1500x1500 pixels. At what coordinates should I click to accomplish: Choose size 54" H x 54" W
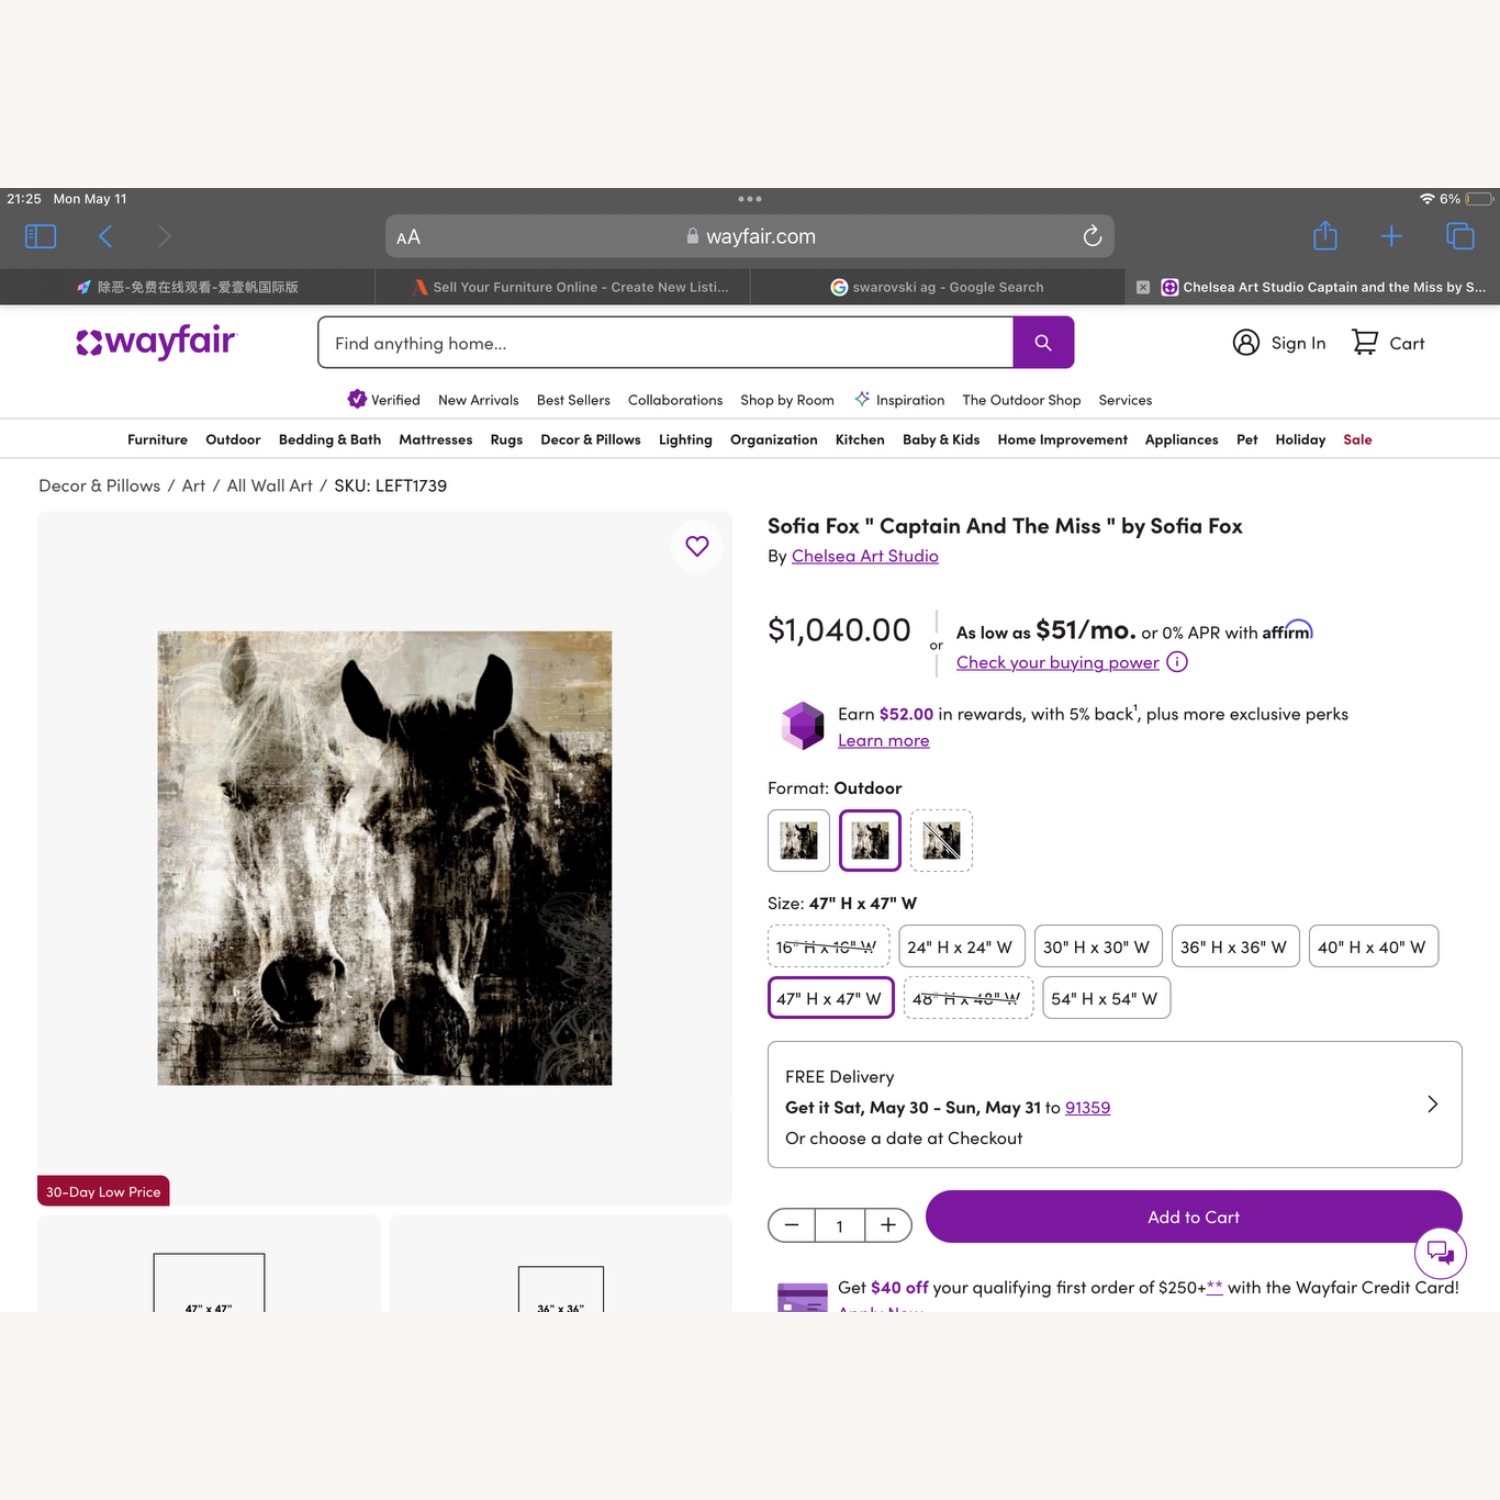[x=1105, y=998]
